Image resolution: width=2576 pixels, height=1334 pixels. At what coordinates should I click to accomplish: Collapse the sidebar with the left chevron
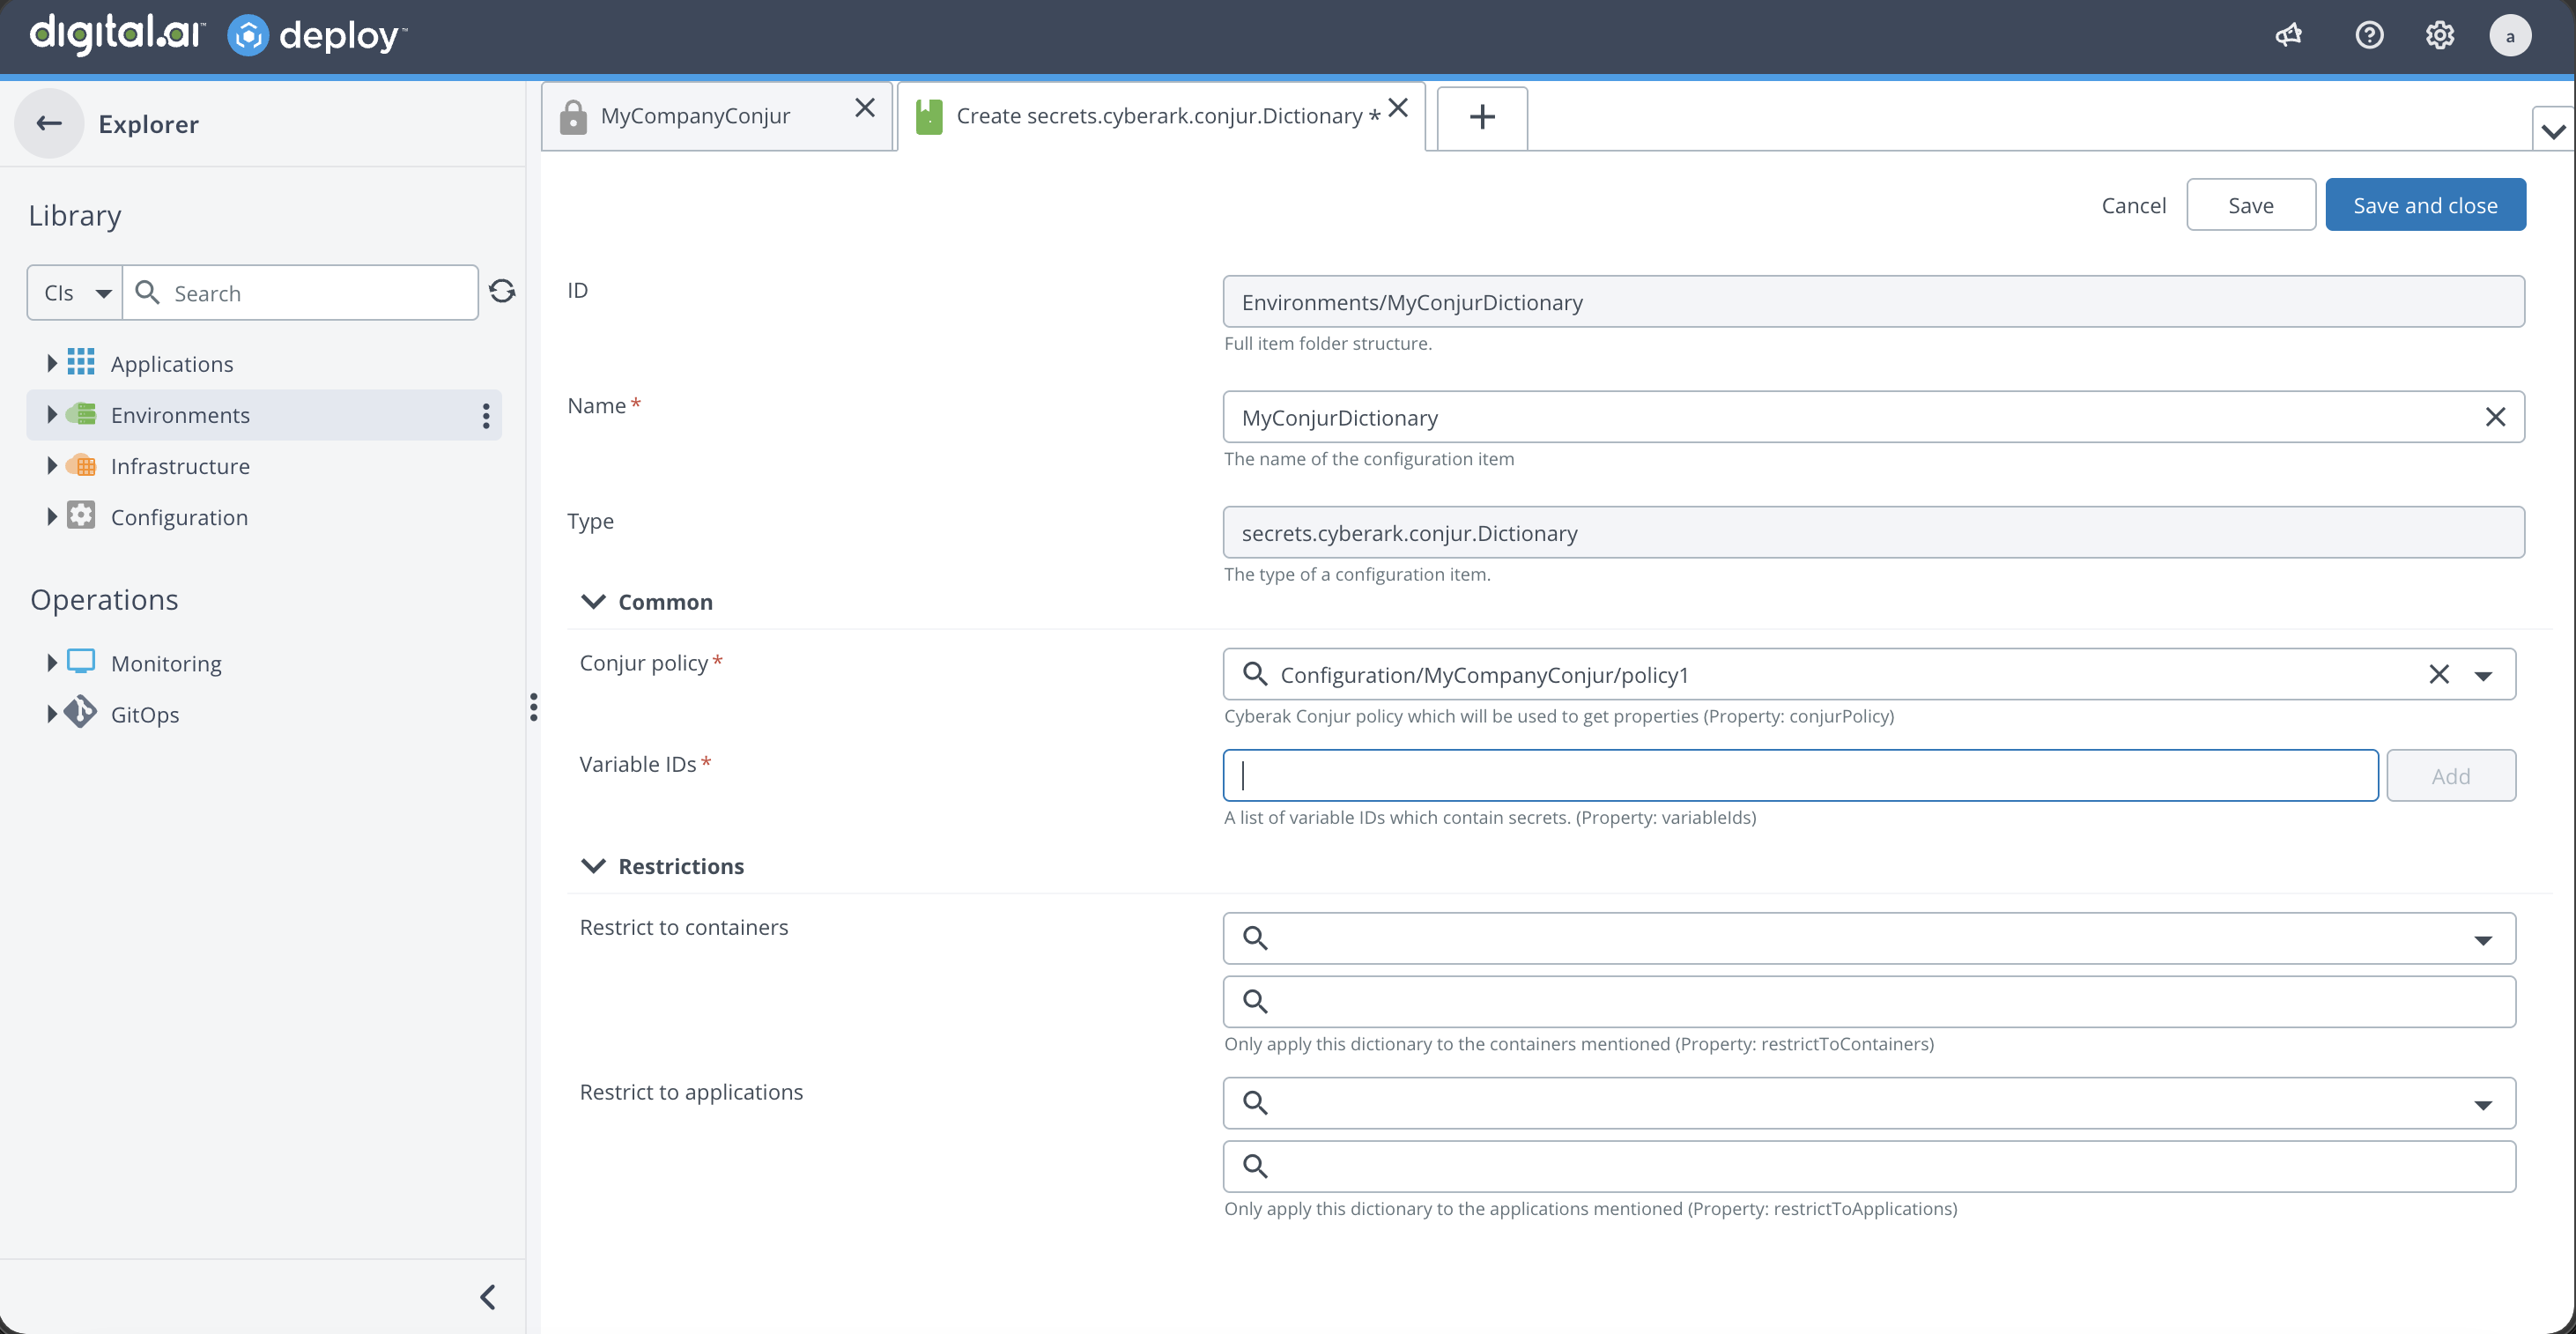coord(488,1297)
